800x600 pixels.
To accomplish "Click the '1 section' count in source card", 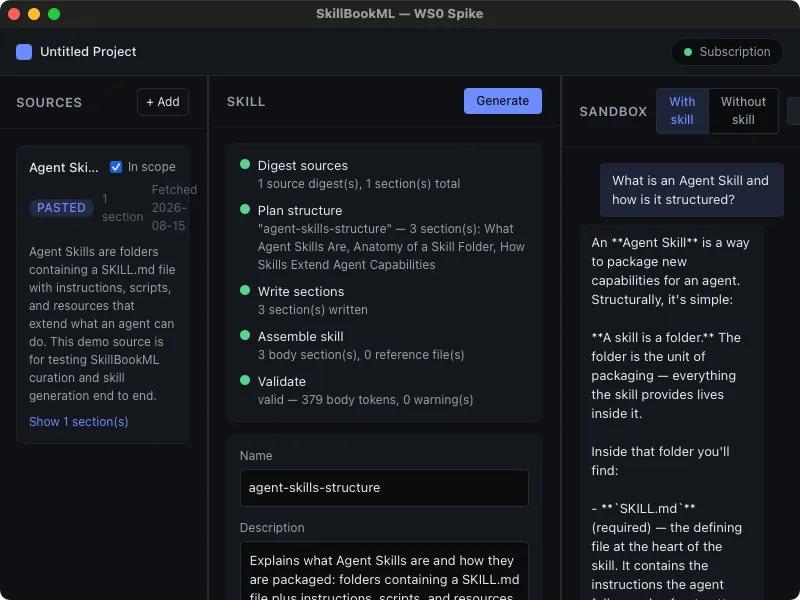I will pos(122,208).
